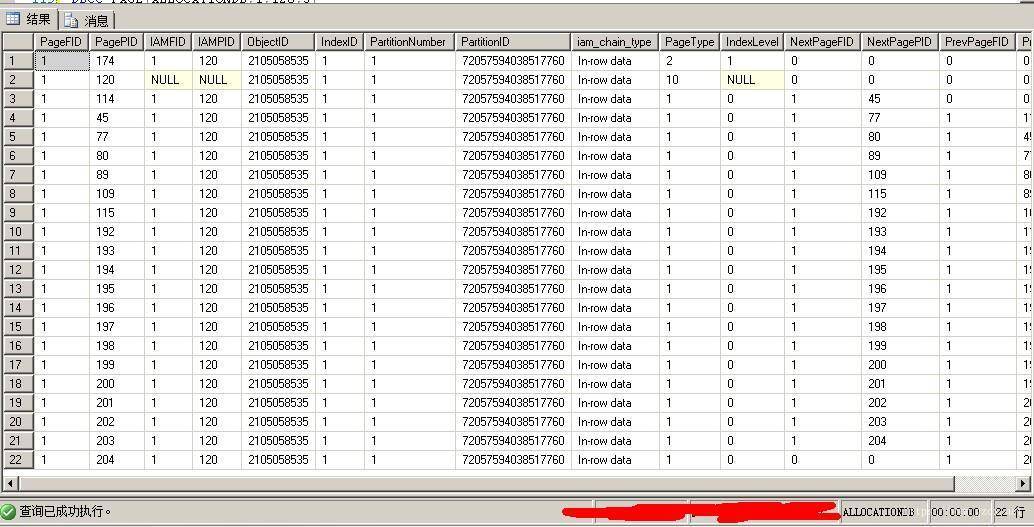Click the PageFID column header
This screenshot has width=1034, height=527.
[61, 42]
